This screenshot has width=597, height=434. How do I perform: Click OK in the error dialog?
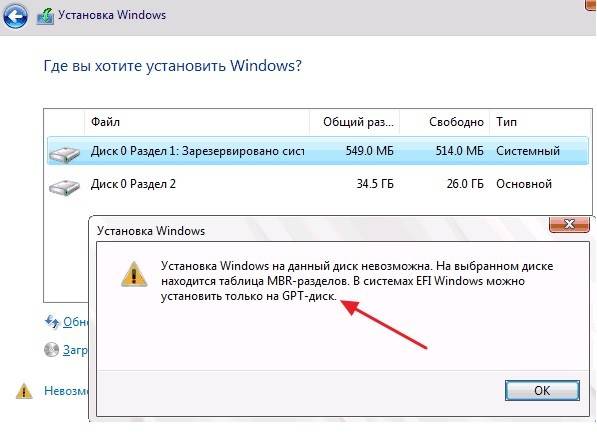(542, 390)
